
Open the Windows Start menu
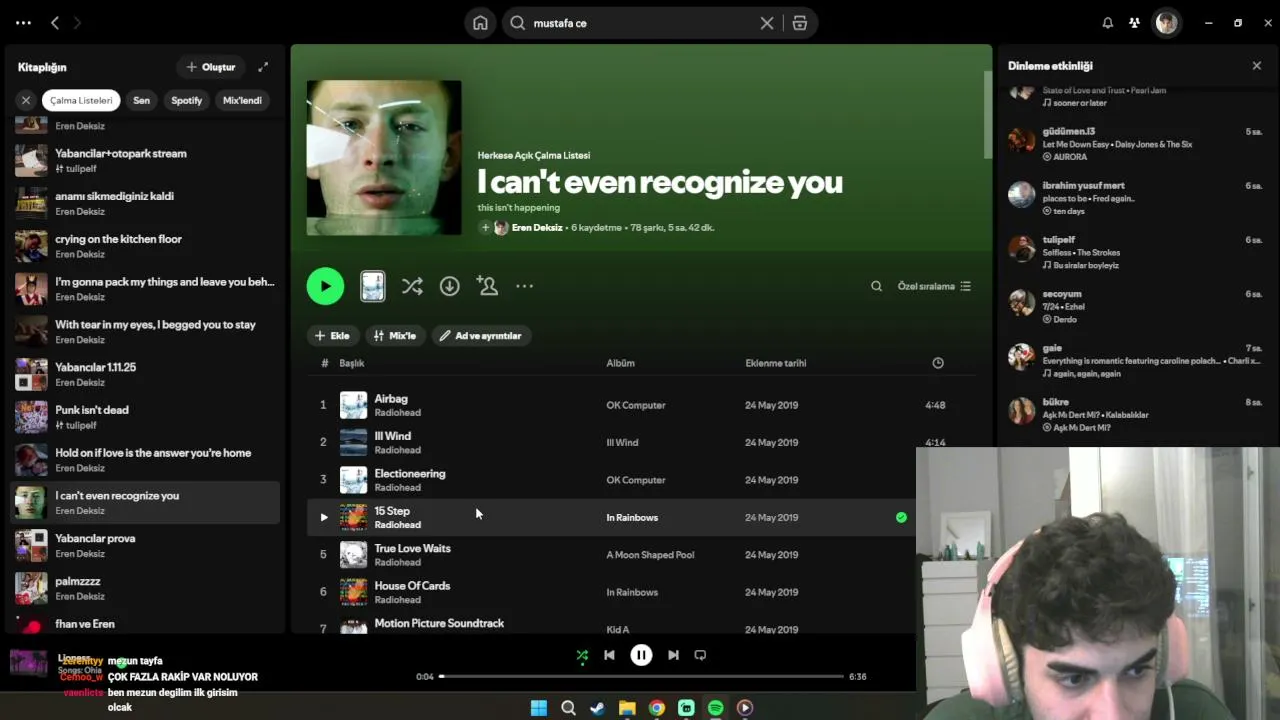click(x=539, y=708)
